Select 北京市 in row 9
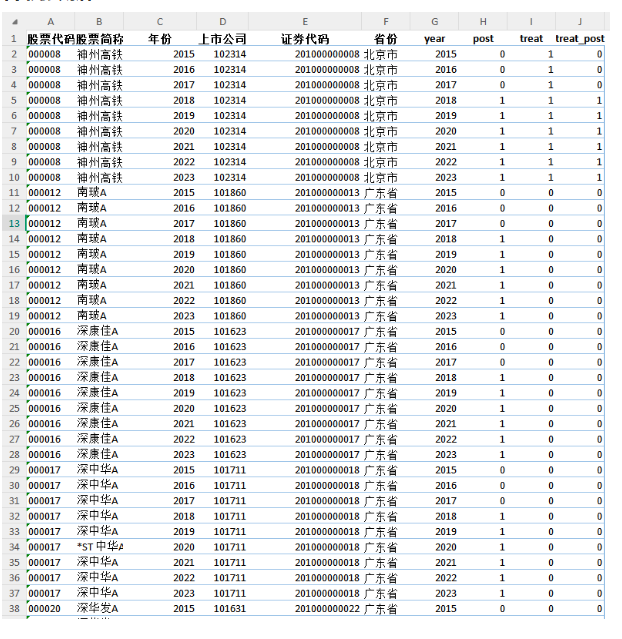 386,162
